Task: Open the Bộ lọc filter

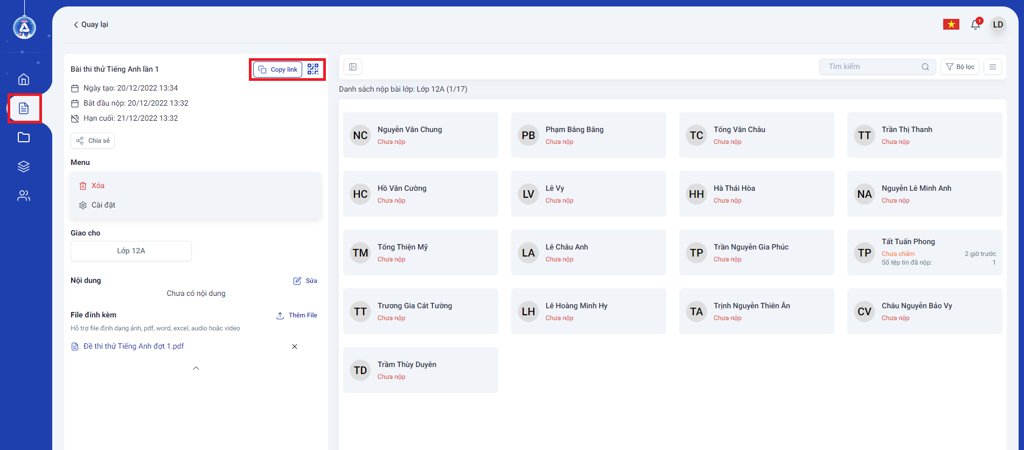Action: (960, 67)
